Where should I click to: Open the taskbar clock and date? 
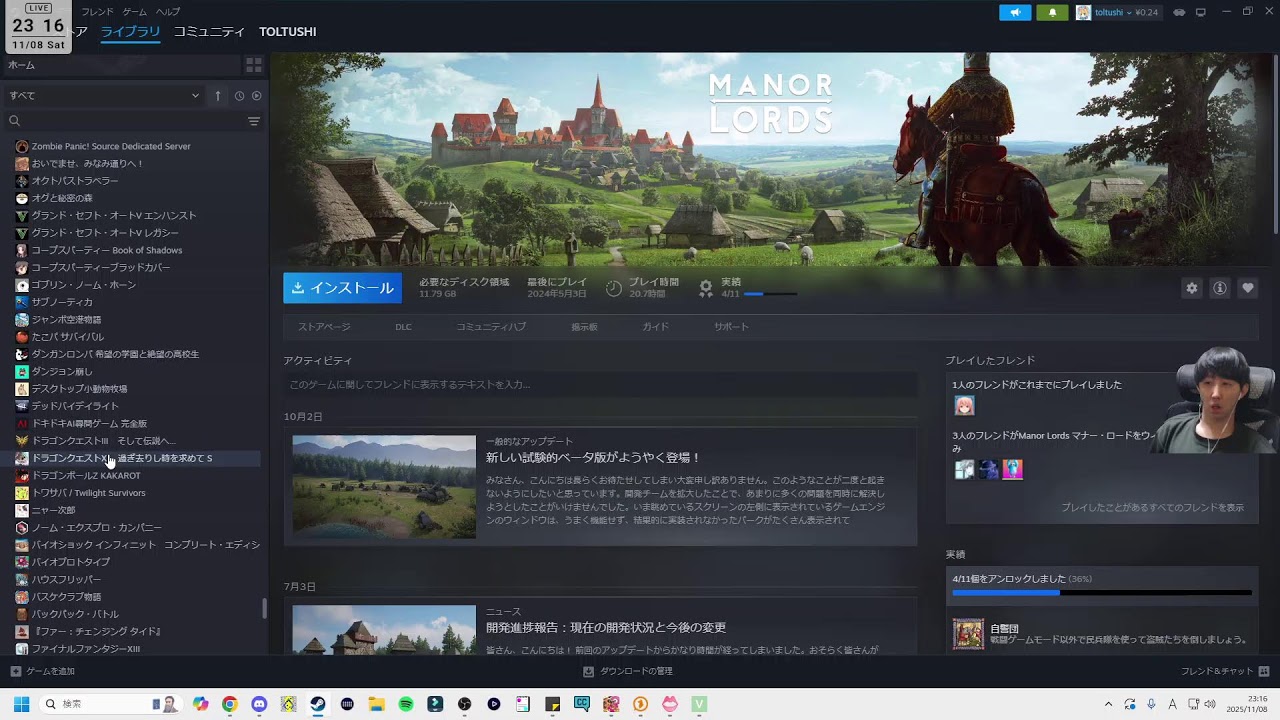coord(1249,704)
